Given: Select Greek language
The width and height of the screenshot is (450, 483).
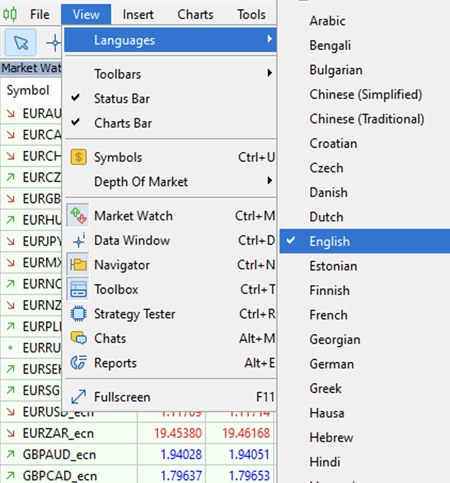Looking at the screenshot, I should [365, 388].
